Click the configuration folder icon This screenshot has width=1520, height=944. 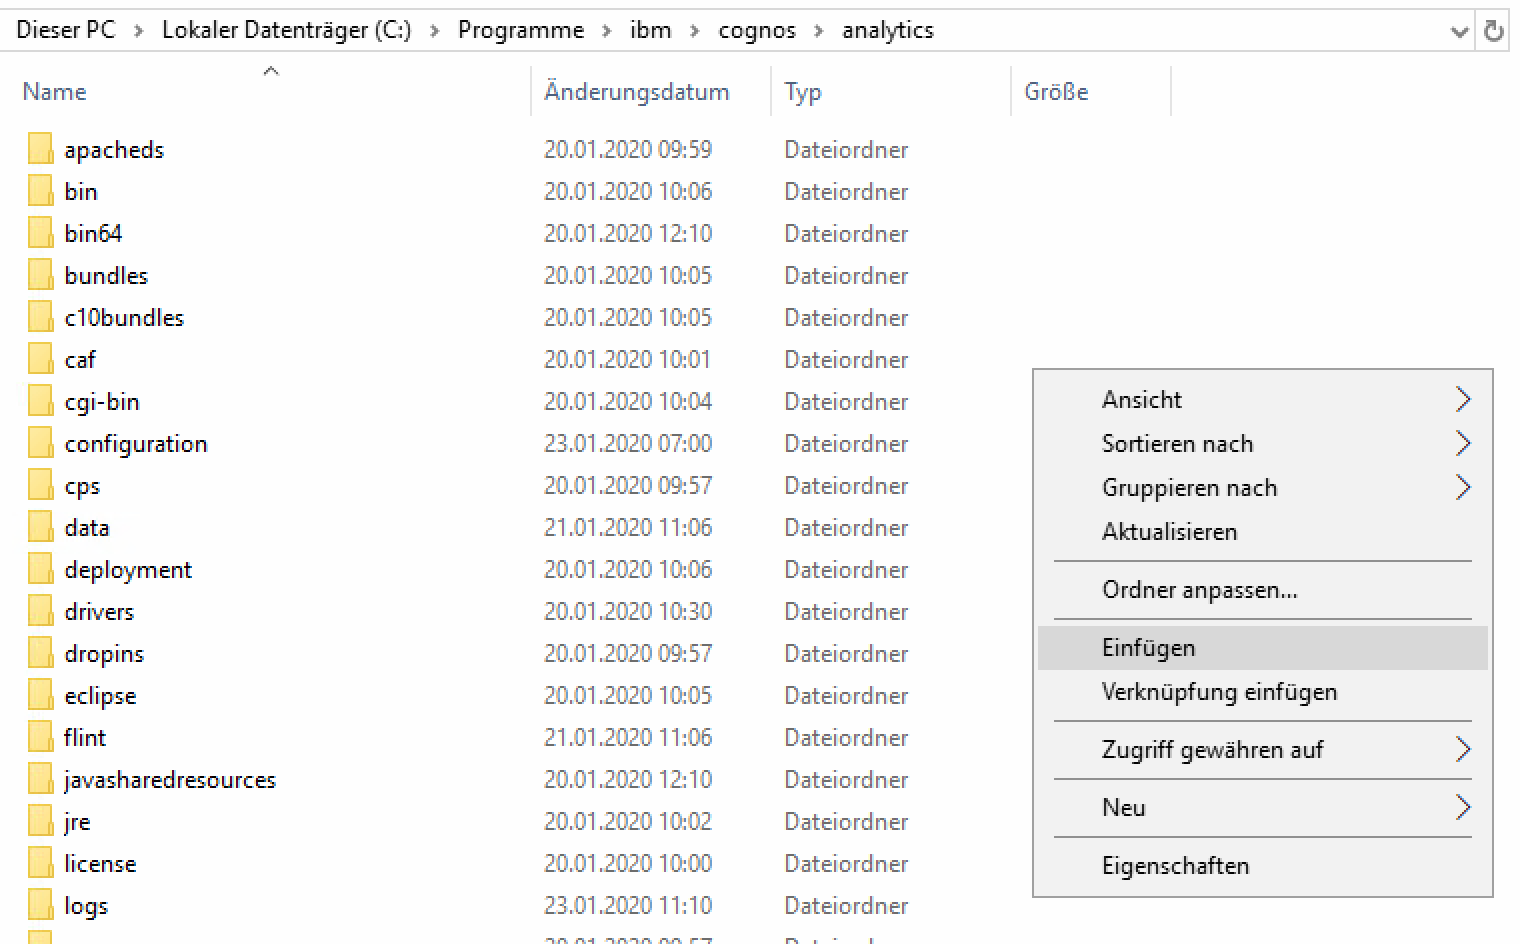tap(40, 443)
